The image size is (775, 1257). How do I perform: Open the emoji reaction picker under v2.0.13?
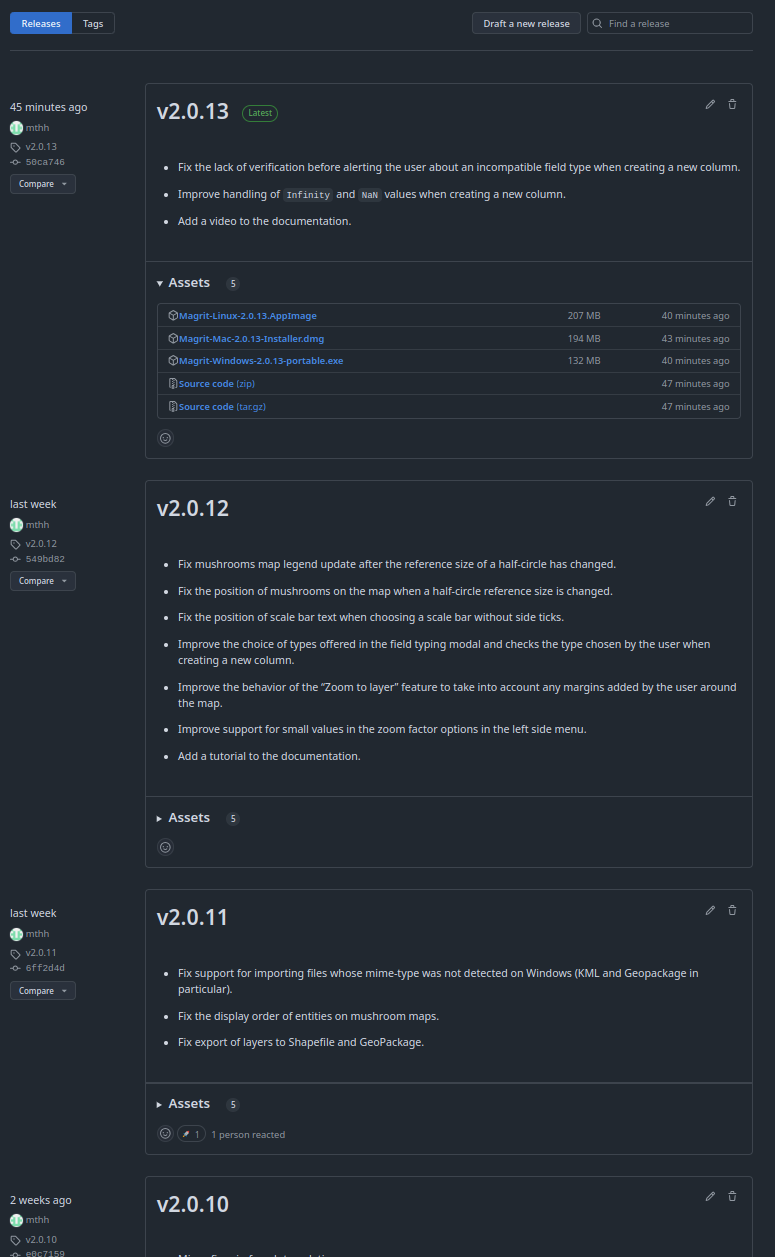[166, 438]
